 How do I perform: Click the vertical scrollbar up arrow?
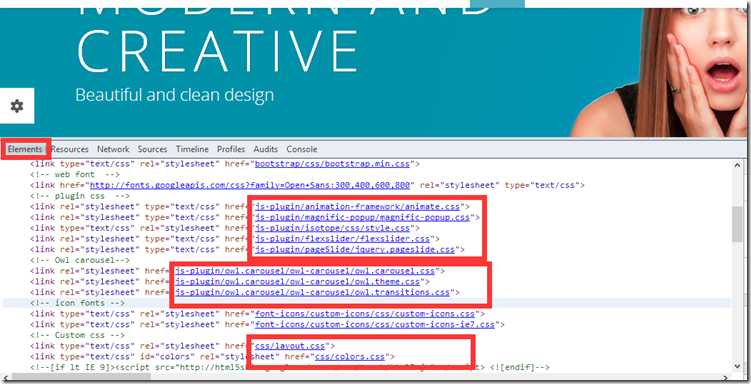737,165
